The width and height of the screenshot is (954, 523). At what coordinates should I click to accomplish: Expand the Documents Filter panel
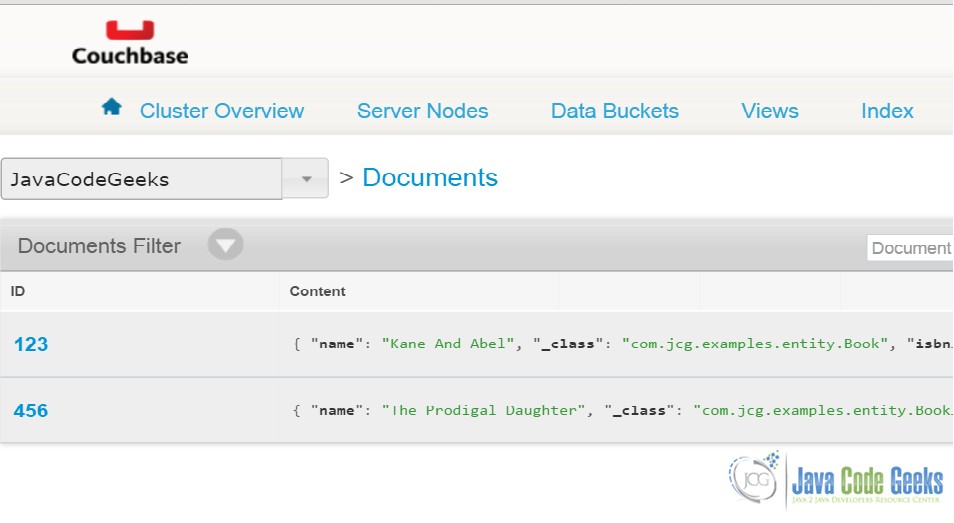point(225,244)
